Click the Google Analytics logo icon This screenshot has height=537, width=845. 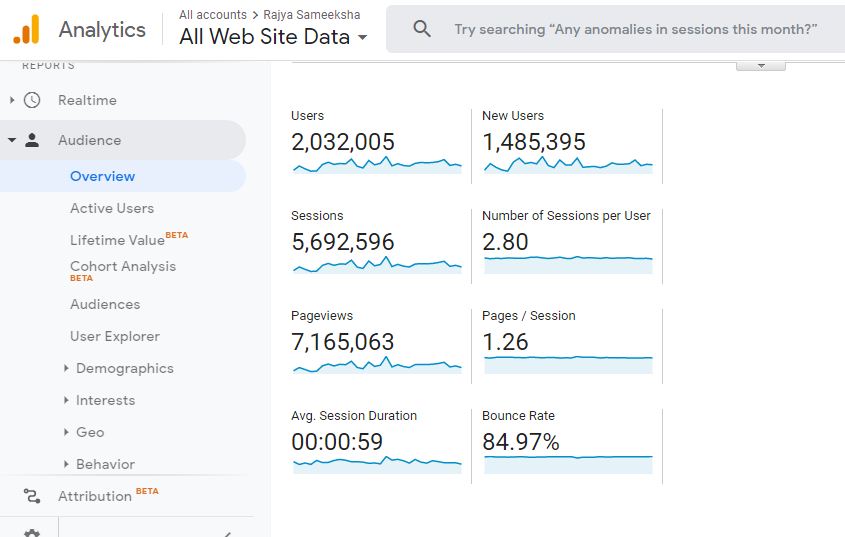[x=26, y=29]
